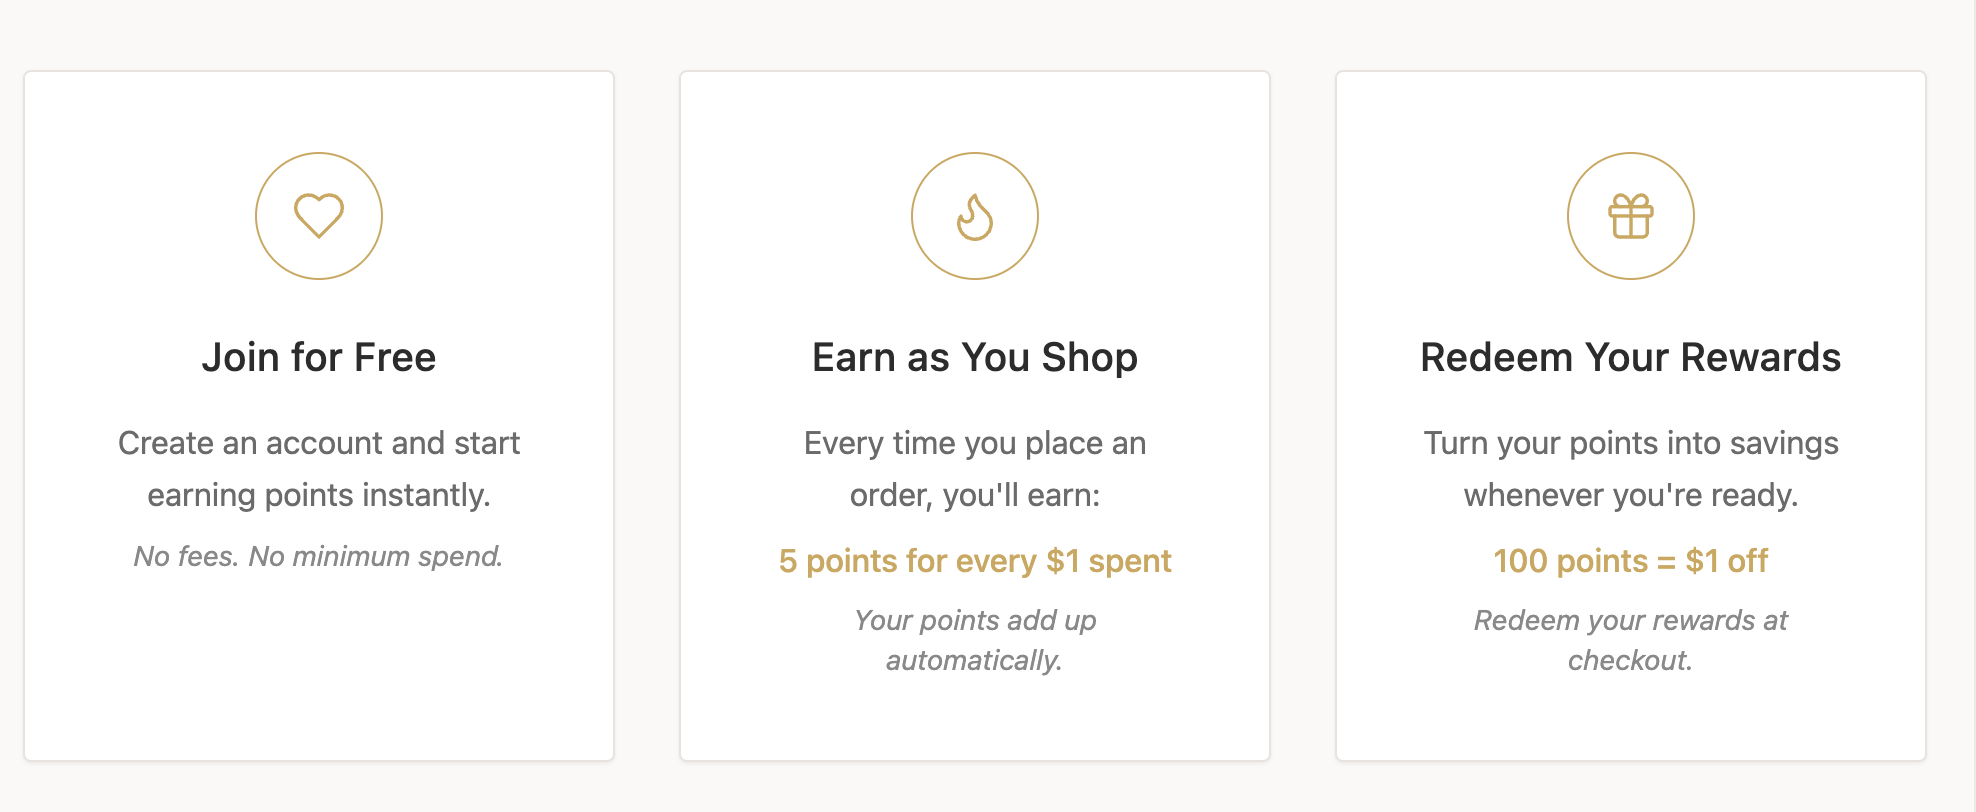Image resolution: width=1976 pixels, height=812 pixels.
Task: Click the flame icon above Earn as You Shop
Action: click(x=975, y=216)
